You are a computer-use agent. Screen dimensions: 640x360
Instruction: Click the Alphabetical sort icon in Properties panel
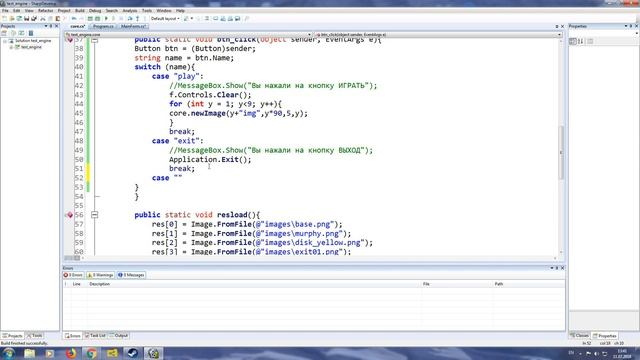(x=580, y=41)
